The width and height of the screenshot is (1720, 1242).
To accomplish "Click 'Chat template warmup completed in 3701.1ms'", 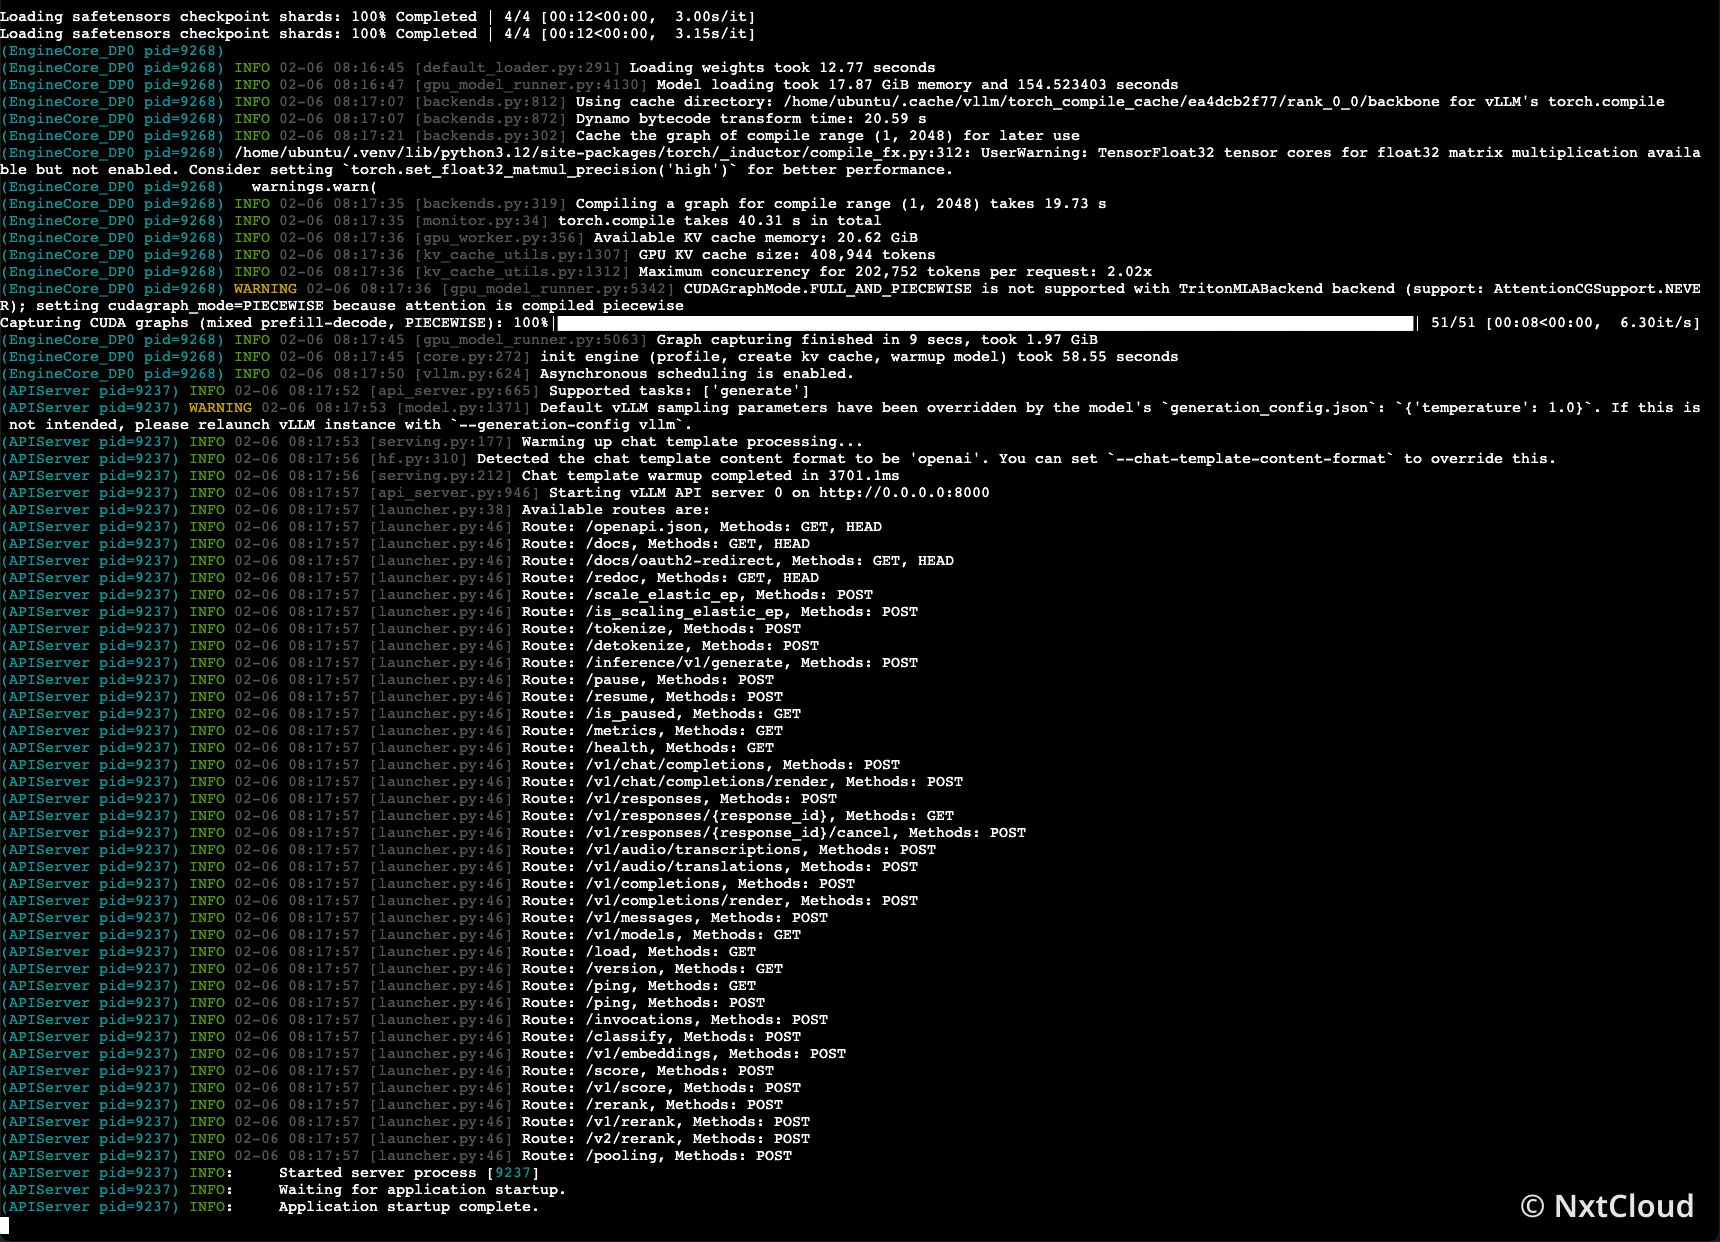I will click(710, 476).
